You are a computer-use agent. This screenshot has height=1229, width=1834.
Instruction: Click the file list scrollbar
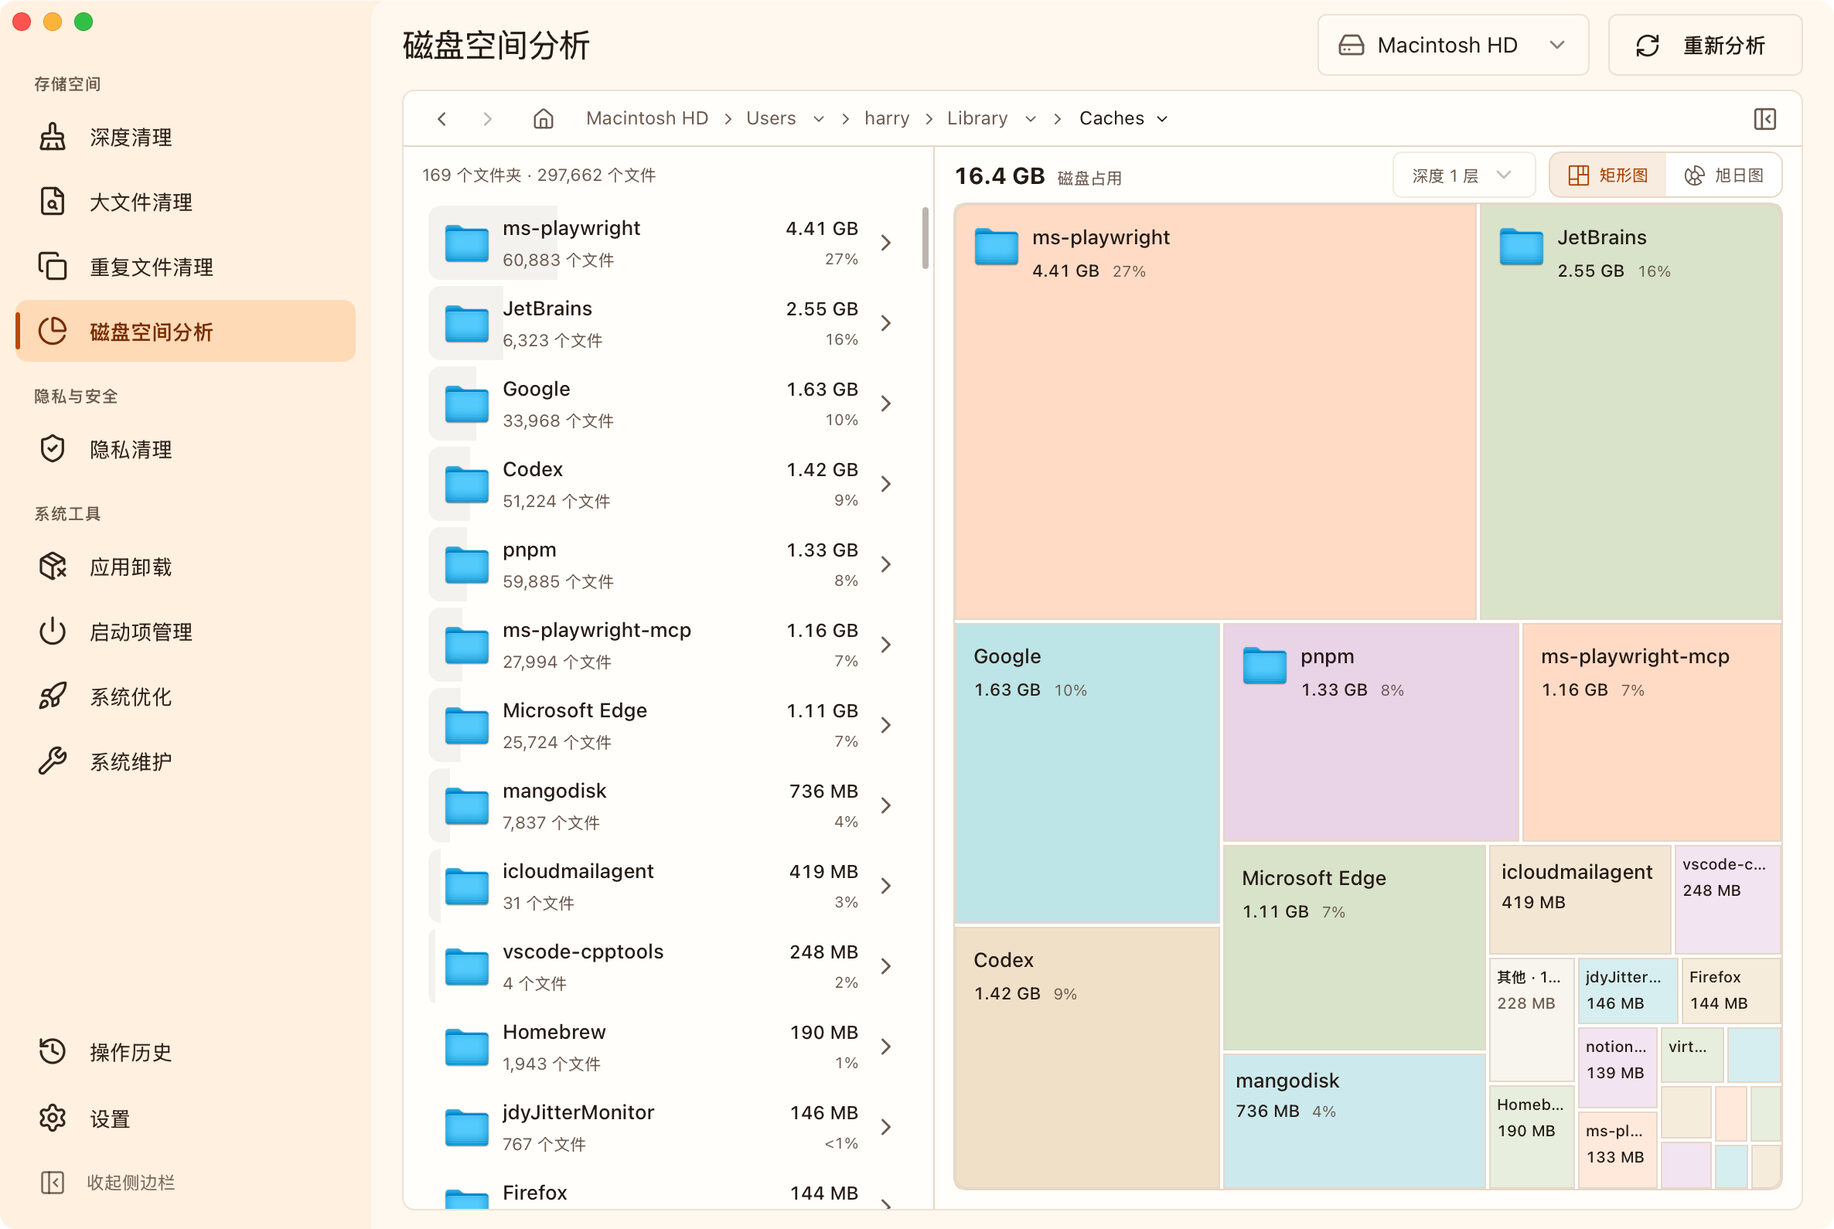point(925,238)
